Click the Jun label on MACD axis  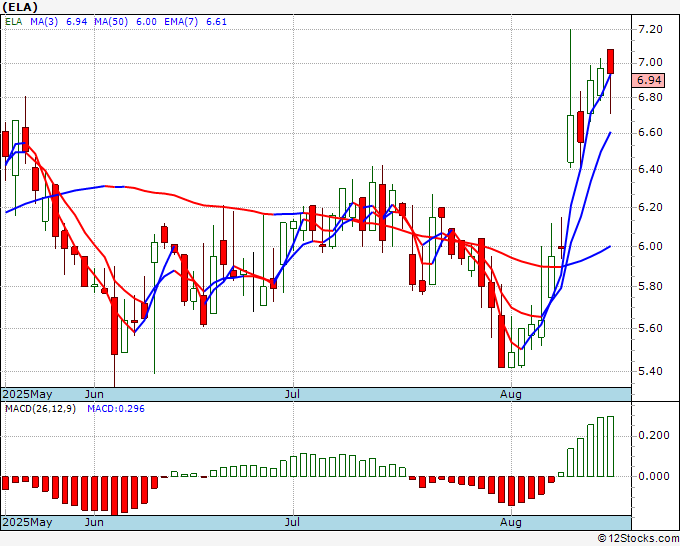pos(94,522)
